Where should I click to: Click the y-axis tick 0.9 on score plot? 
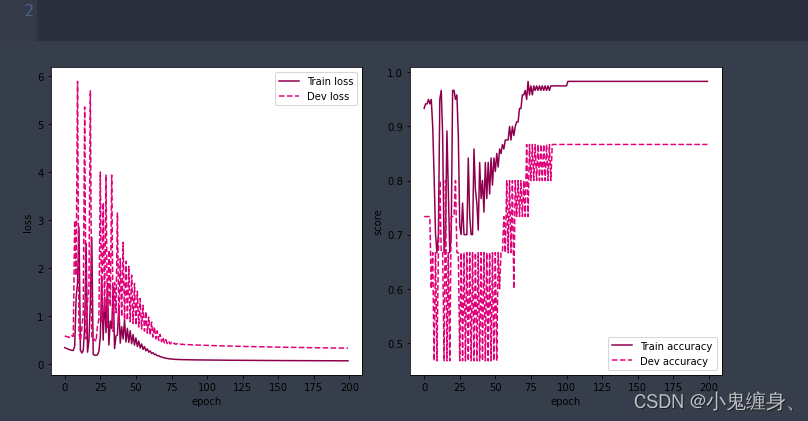[x=395, y=127]
